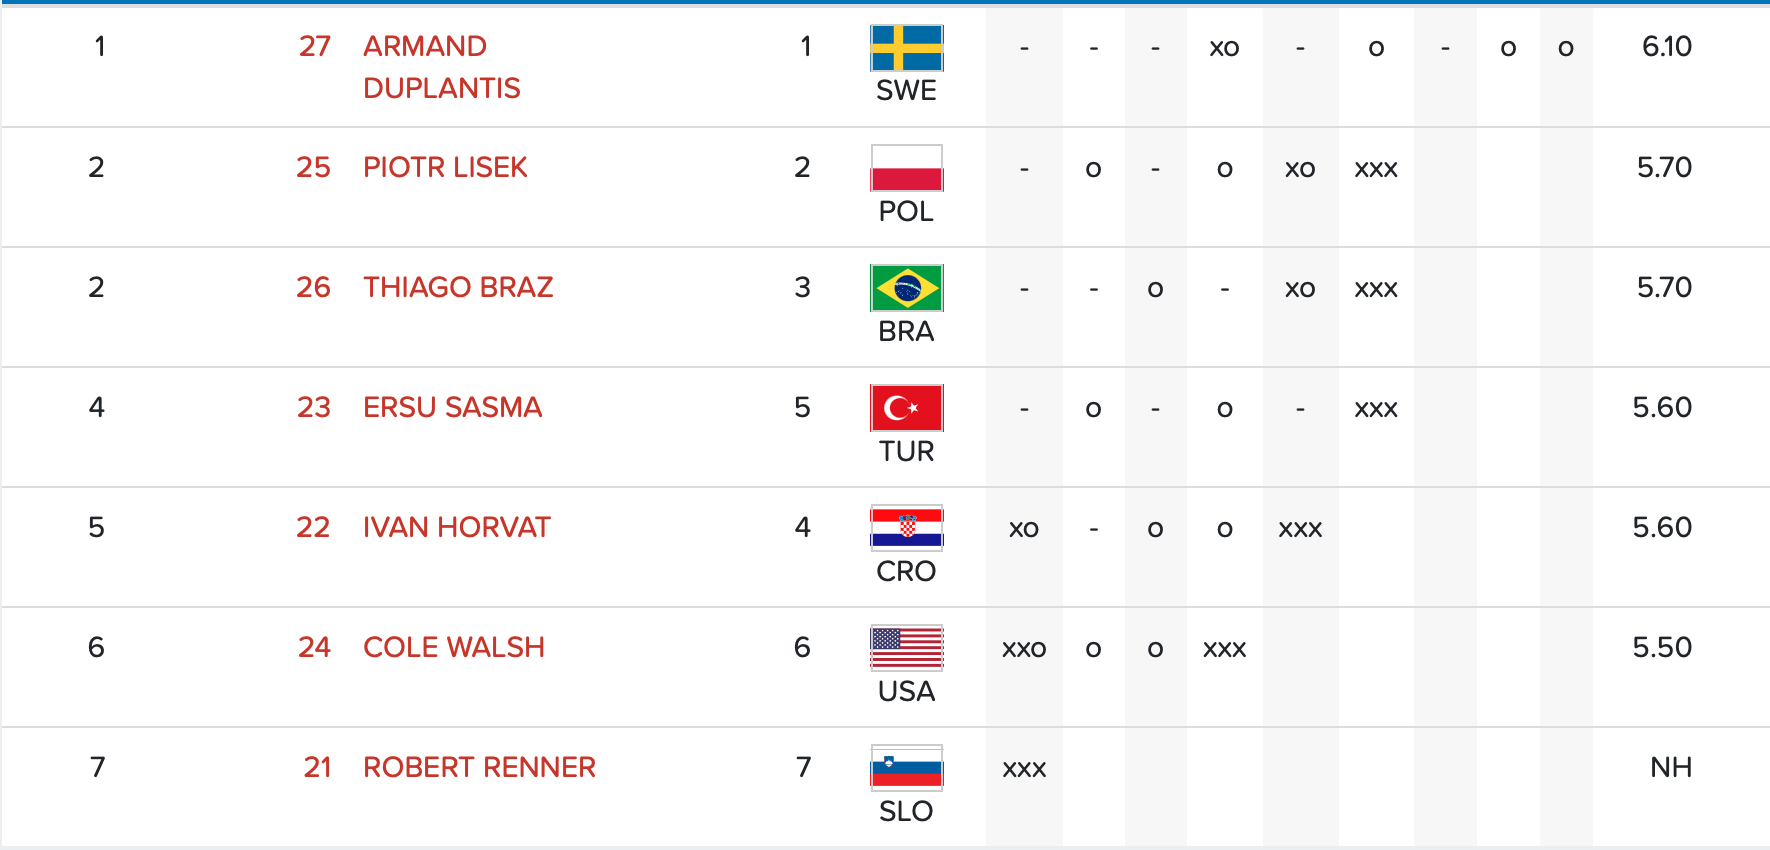Click the Sweden flag icon

(x=906, y=48)
